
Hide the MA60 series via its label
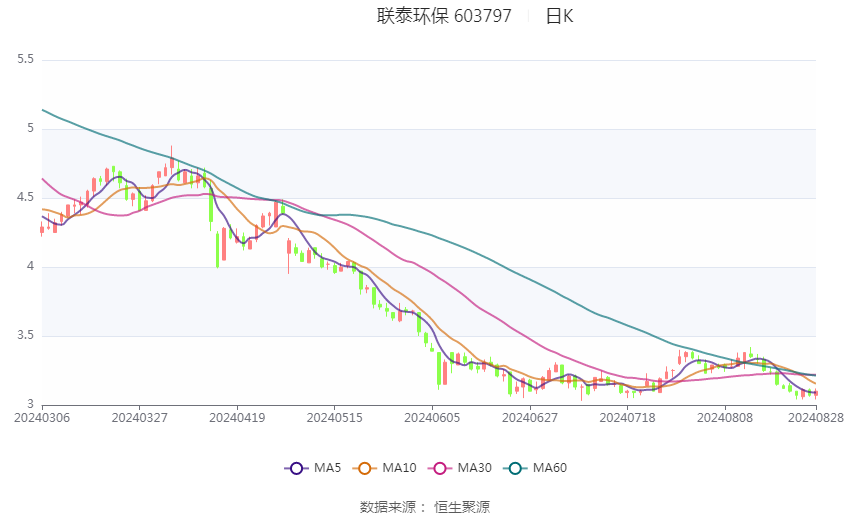click(550, 468)
